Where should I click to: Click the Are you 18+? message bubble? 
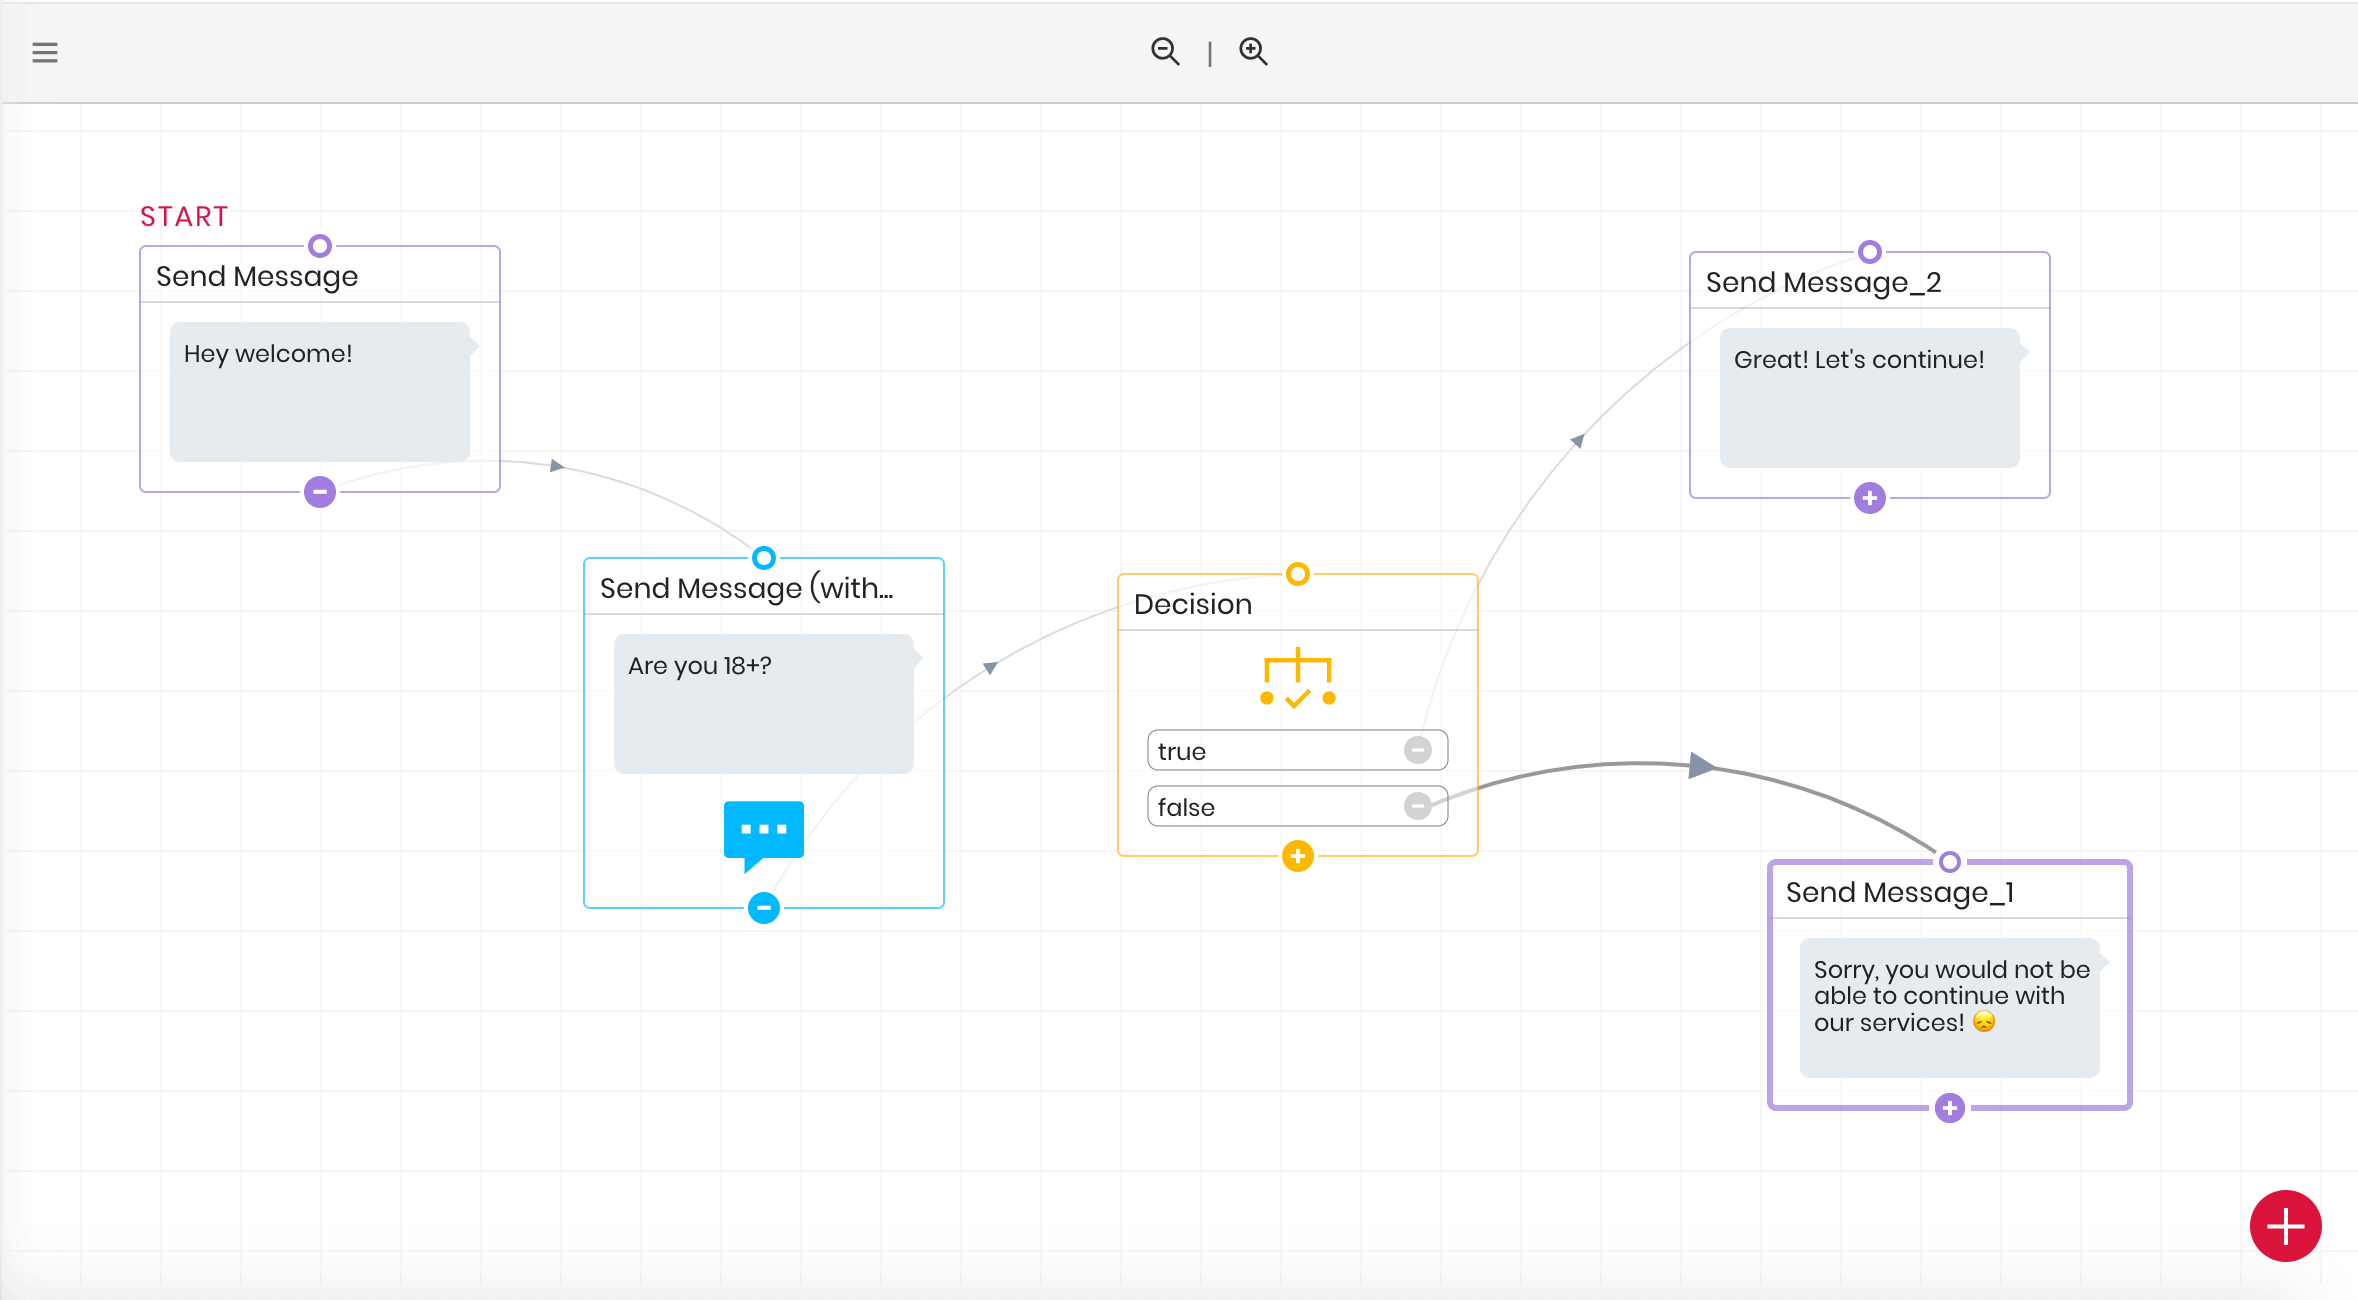coord(764,703)
